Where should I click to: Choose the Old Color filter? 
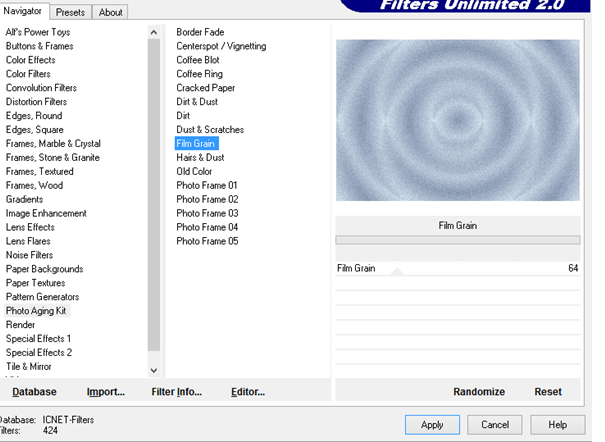[x=194, y=171]
